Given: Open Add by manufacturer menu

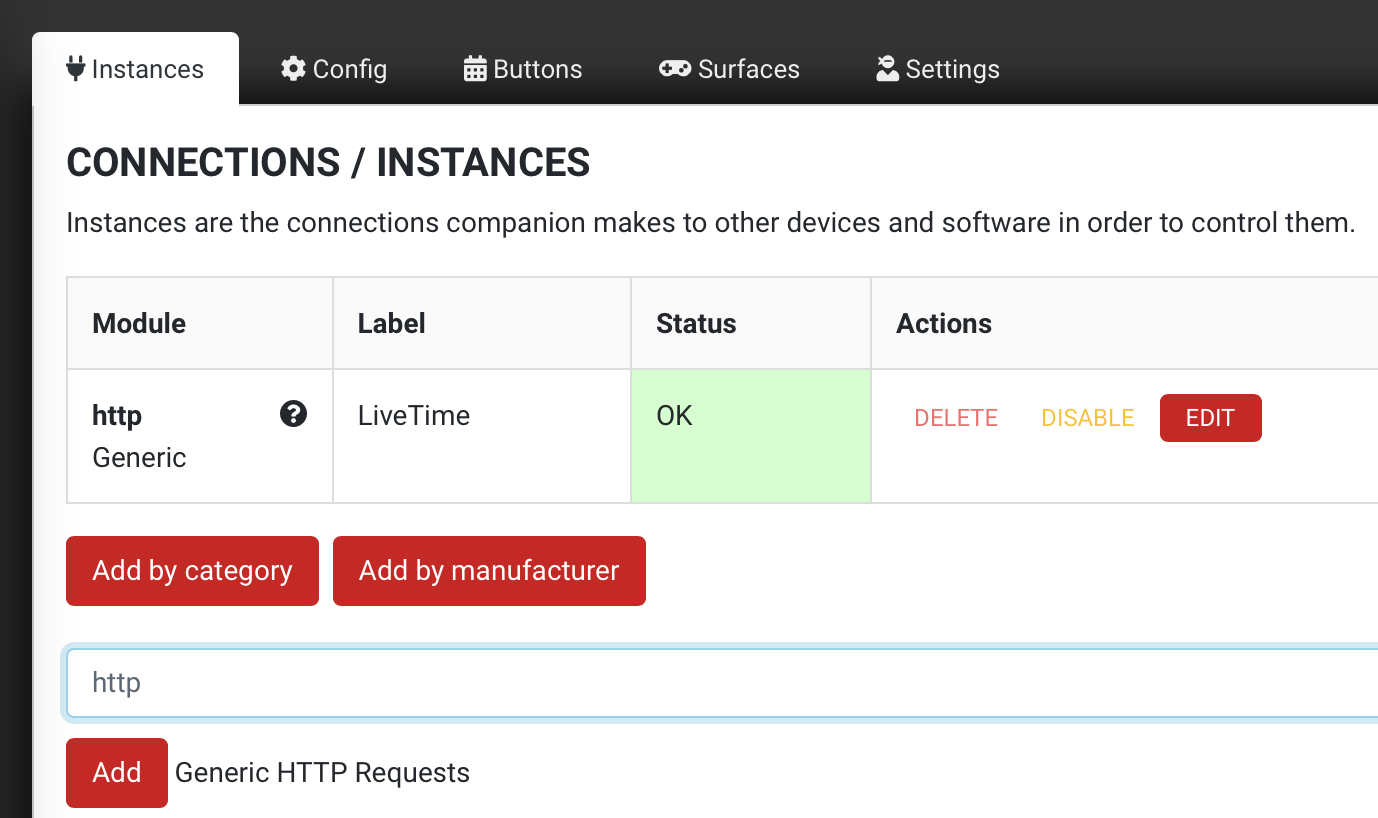Looking at the screenshot, I should pyautogui.click(x=489, y=571).
